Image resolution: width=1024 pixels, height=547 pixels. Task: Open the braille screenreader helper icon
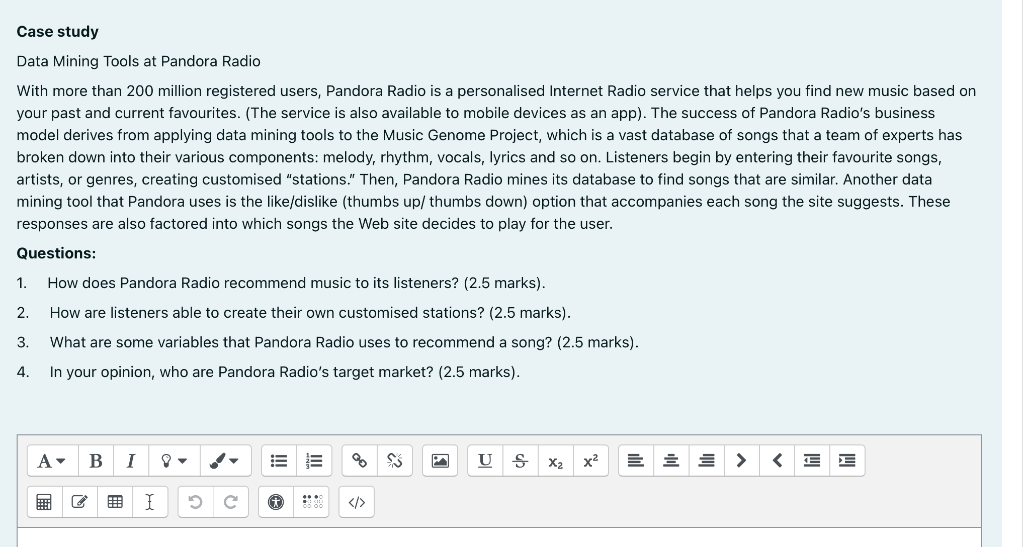pyautogui.click(x=312, y=502)
